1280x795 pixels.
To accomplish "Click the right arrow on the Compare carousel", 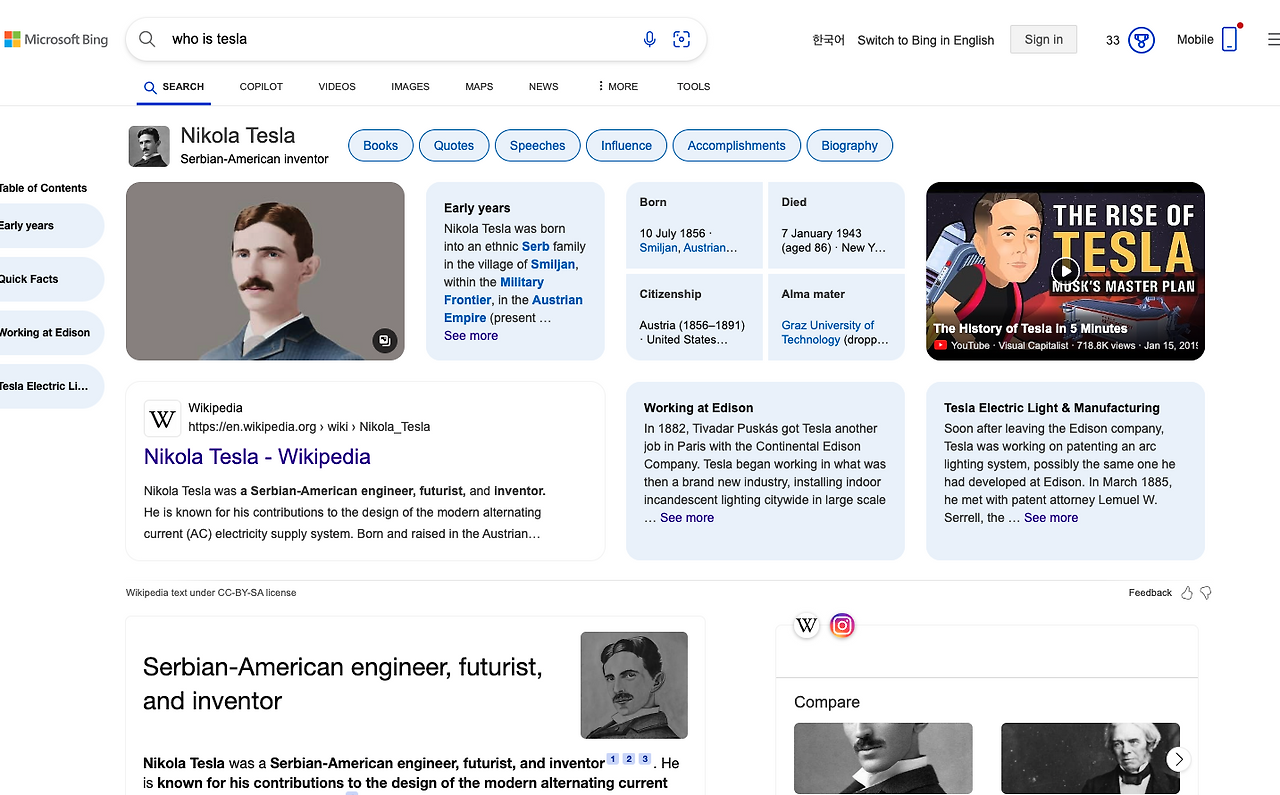I will (x=1178, y=759).
